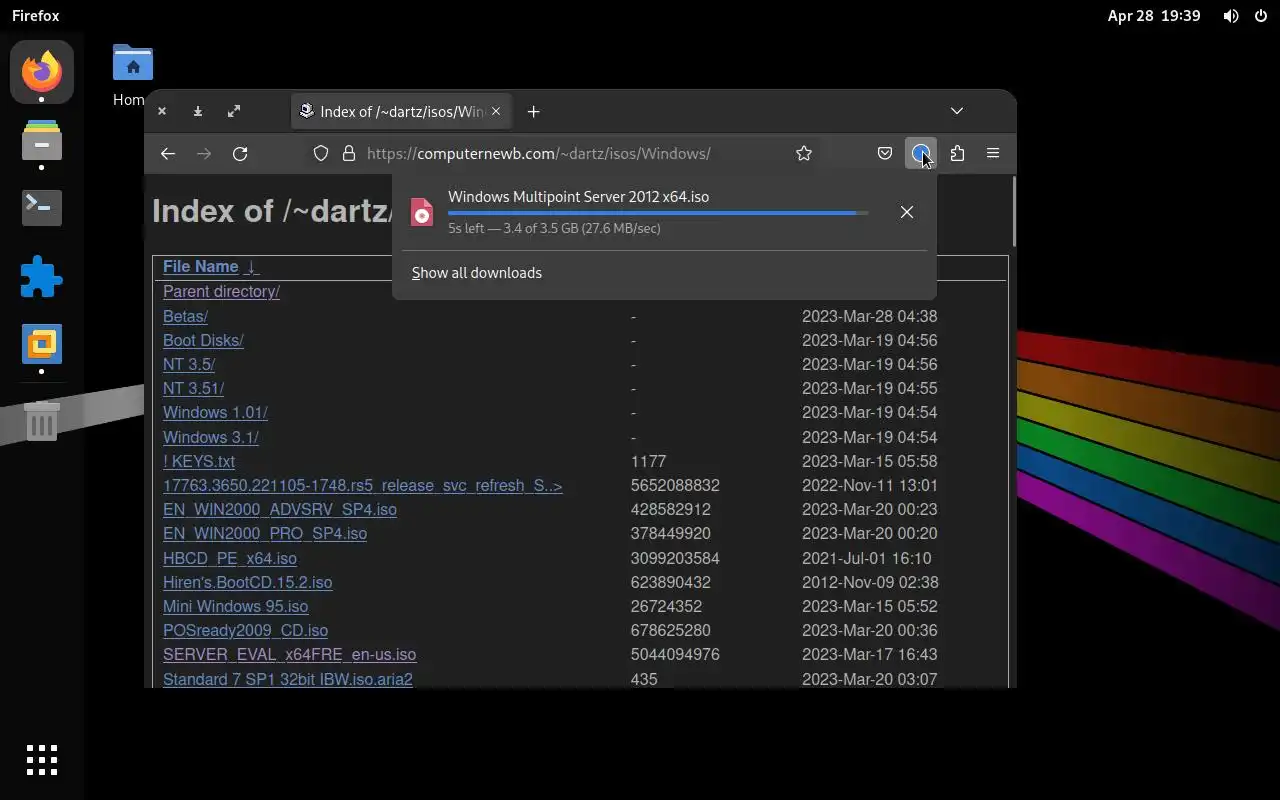Click the download progress bar
The width and height of the screenshot is (1280, 800).
658,213
